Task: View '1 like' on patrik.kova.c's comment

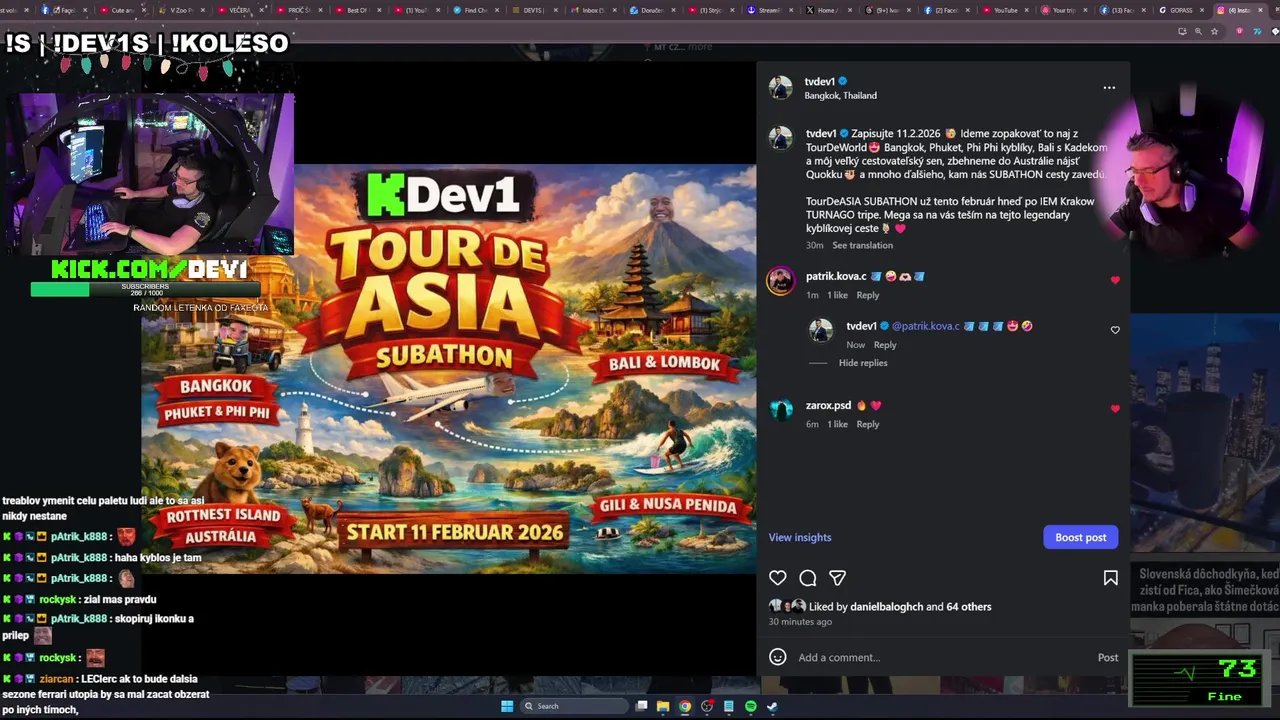Action: pyautogui.click(x=838, y=295)
